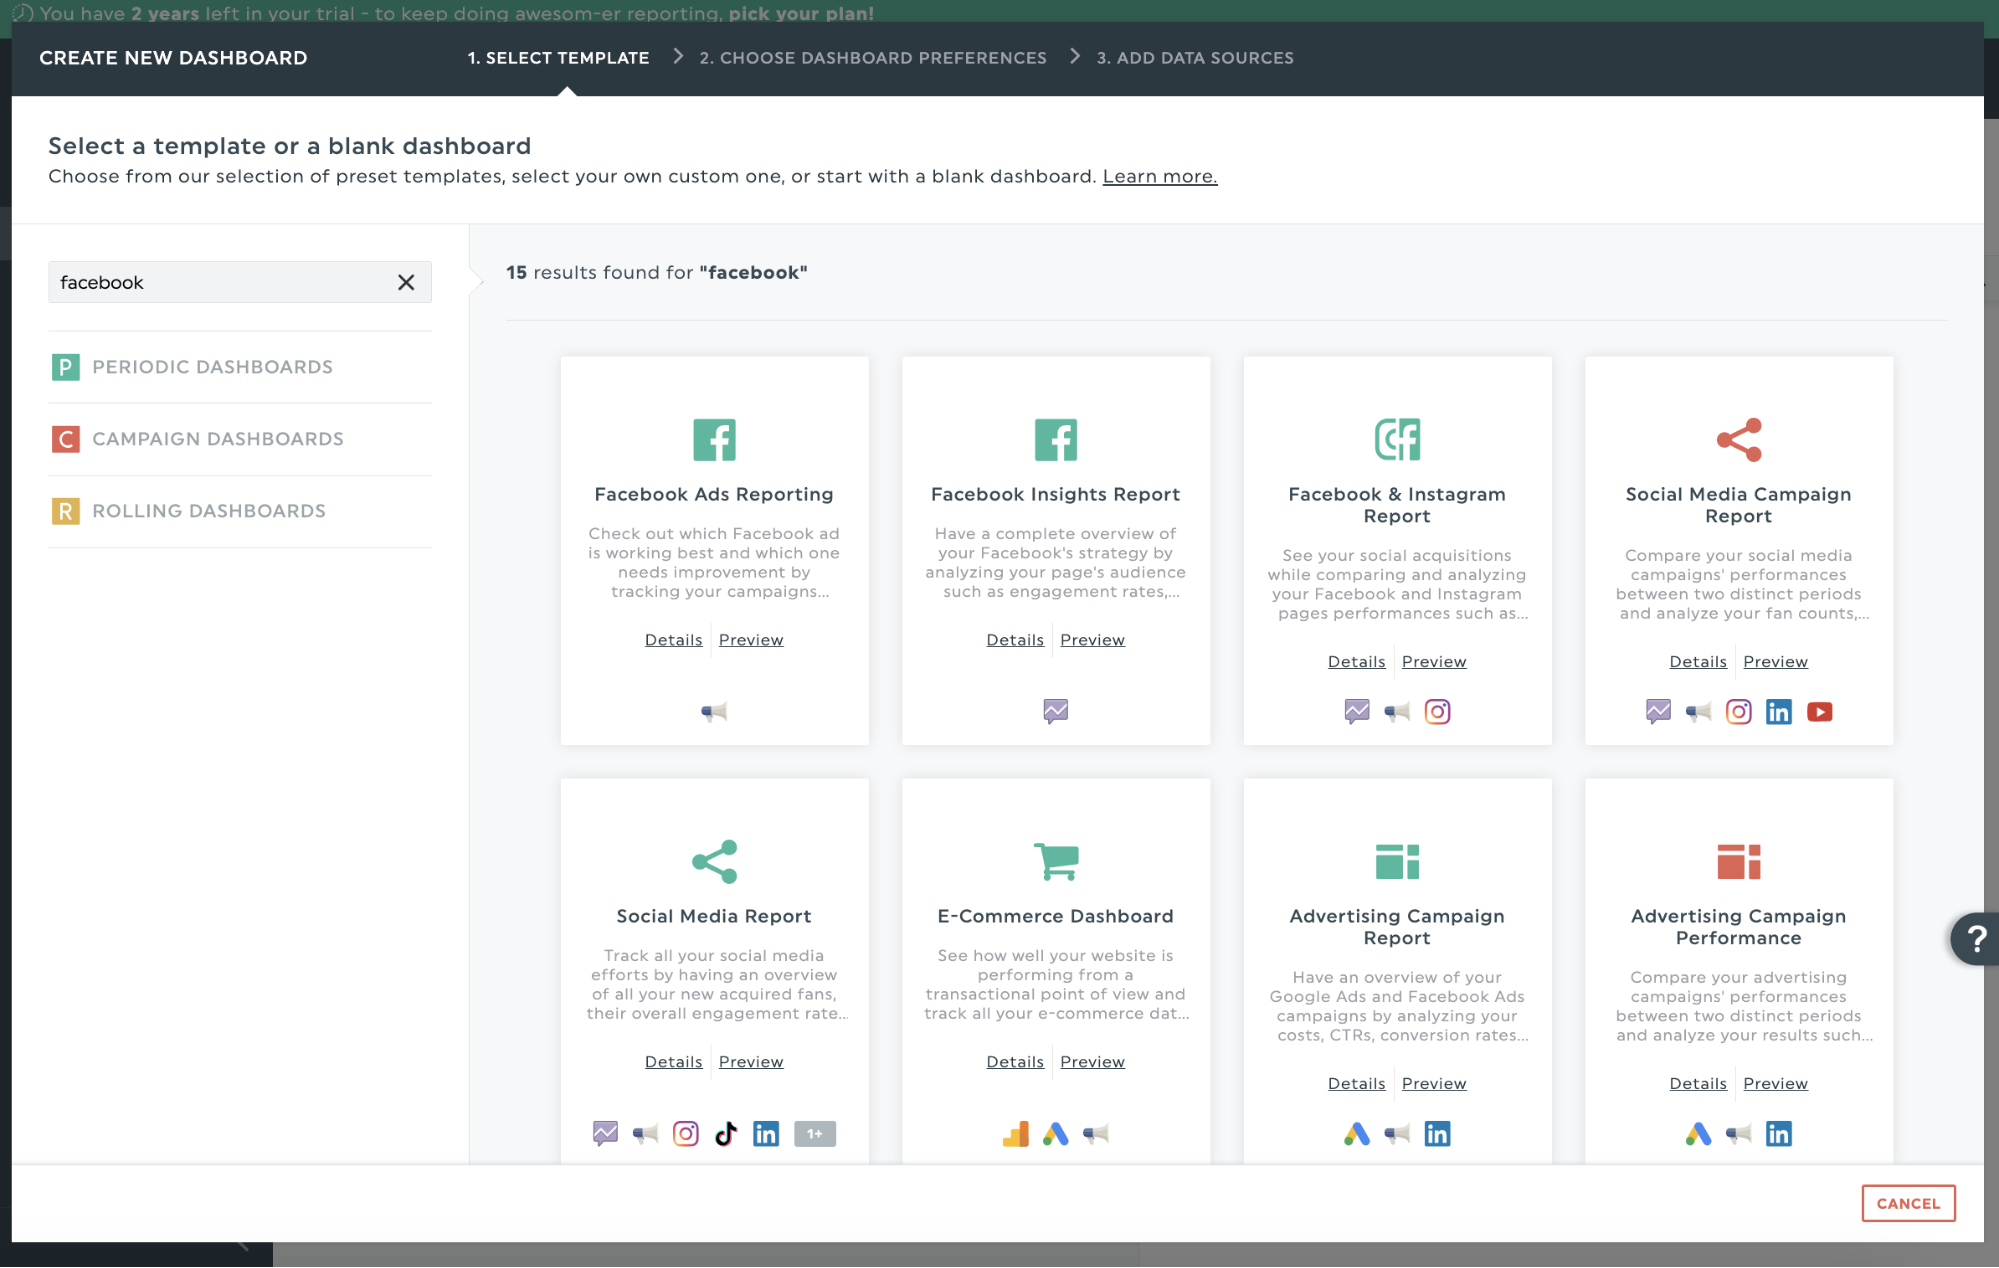
Task: Open Preview for Advertising Campaign Report
Action: tap(1434, 1084)
